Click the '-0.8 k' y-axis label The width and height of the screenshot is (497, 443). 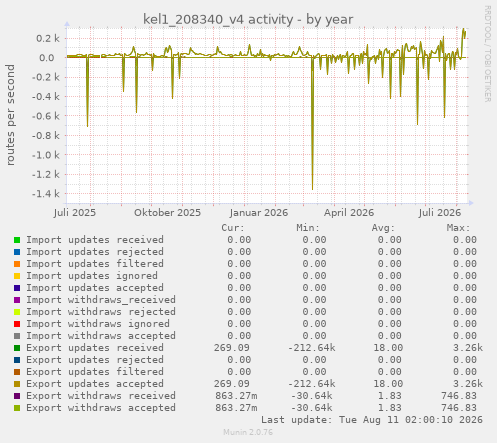(x=46, y=135)
